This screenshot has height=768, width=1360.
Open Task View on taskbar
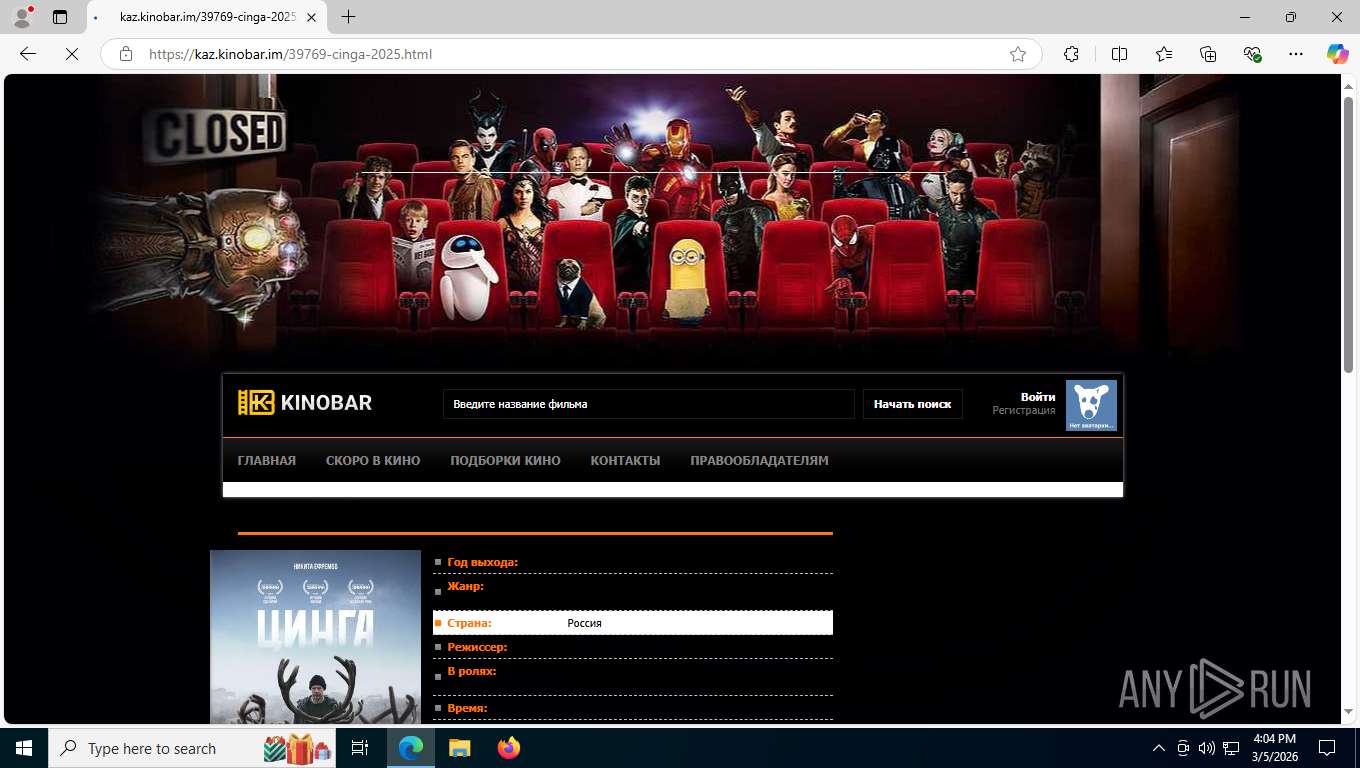(360, 748)
